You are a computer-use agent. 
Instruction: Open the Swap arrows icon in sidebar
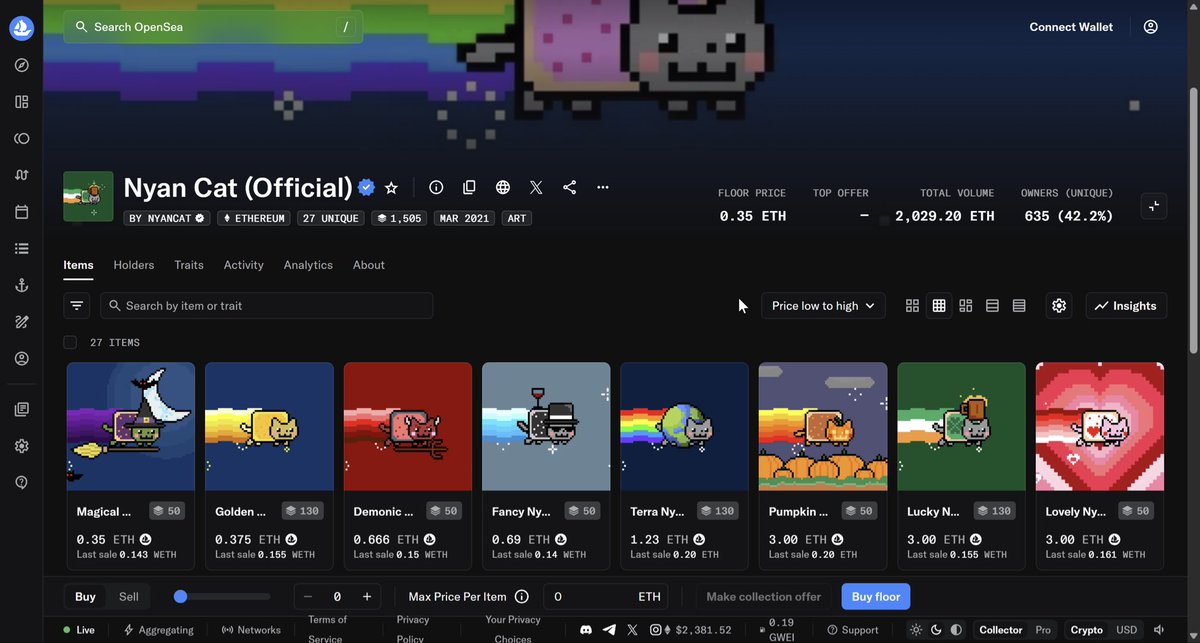(x=22, y=175)
